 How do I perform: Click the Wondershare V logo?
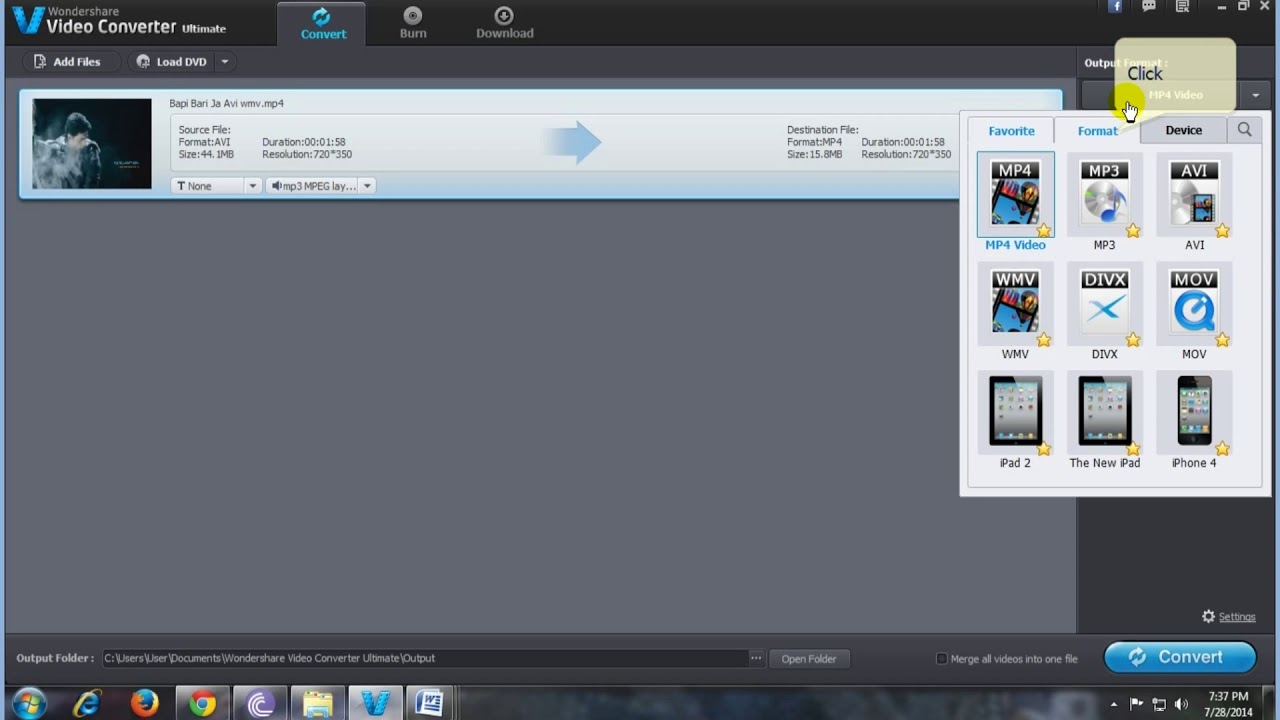coord(26,20)
